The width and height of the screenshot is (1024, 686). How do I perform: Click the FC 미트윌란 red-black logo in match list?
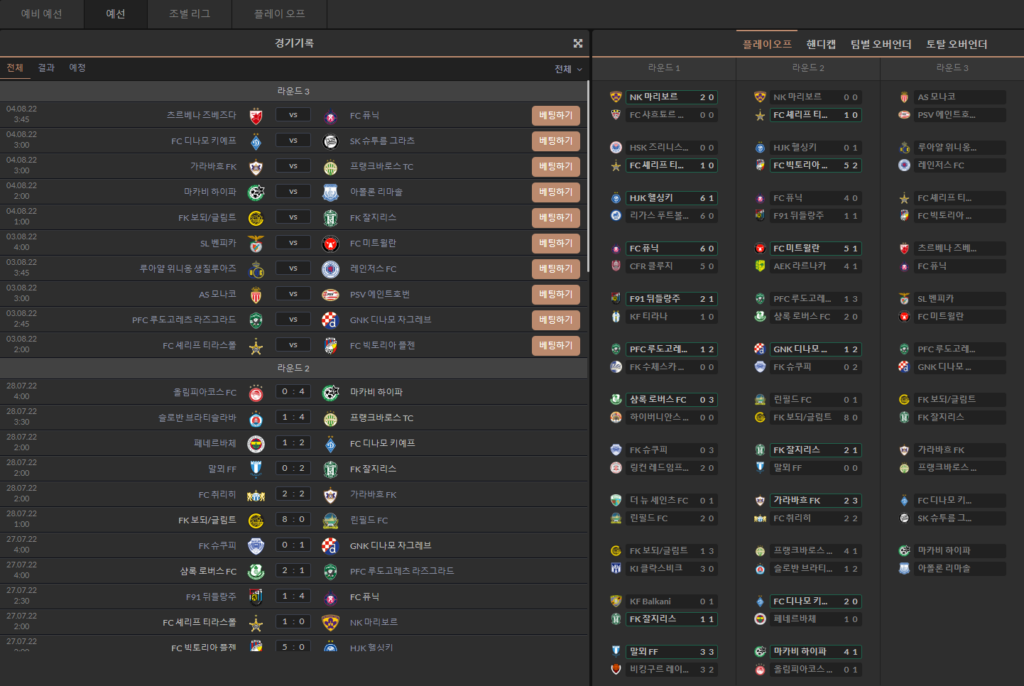click(x=330, y=243)
